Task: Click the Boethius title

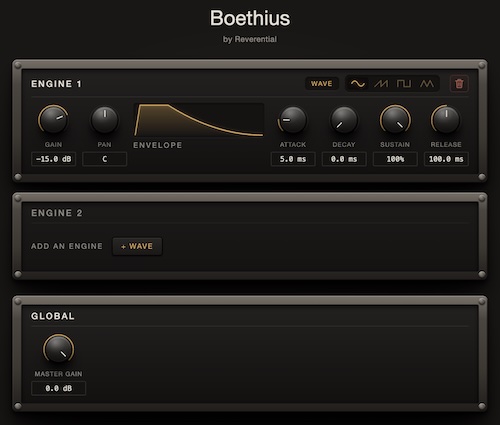Action: (x=250, y=18)
